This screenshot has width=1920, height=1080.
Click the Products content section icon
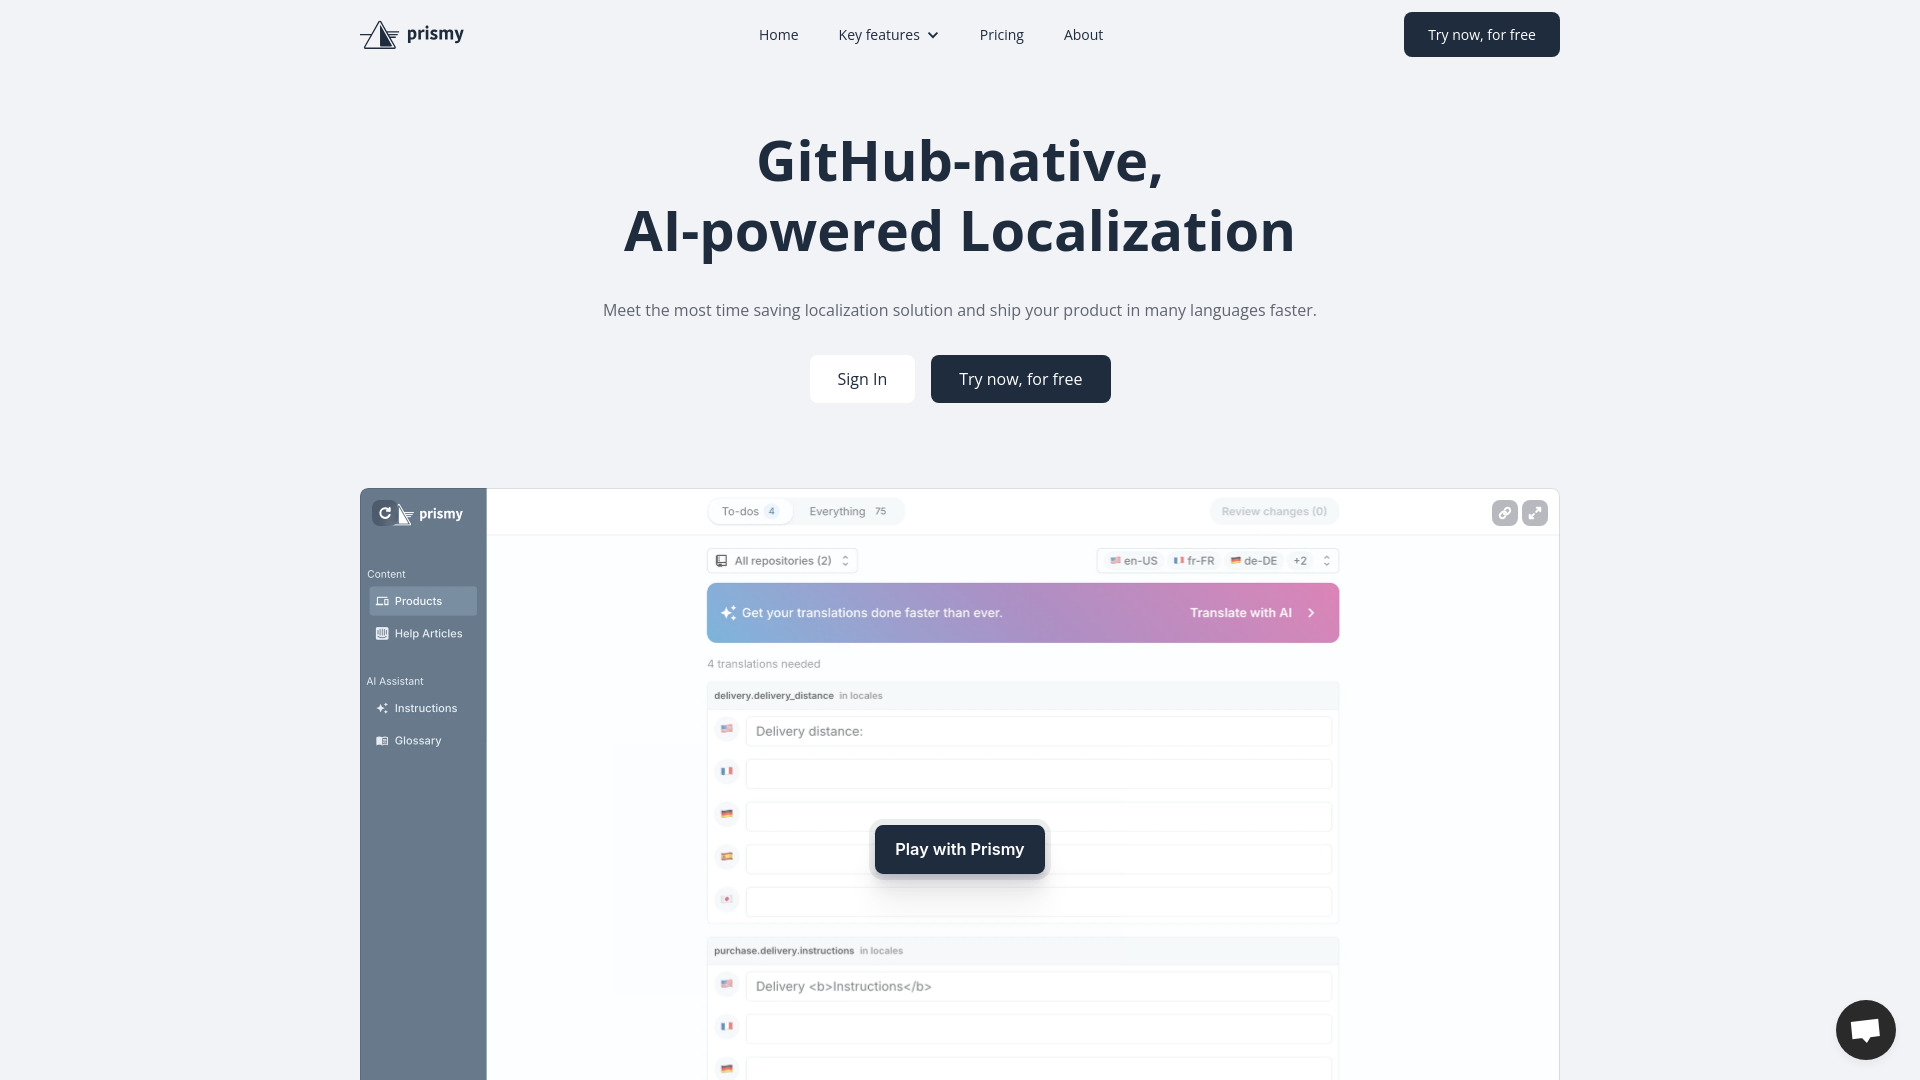click(382, 600)
